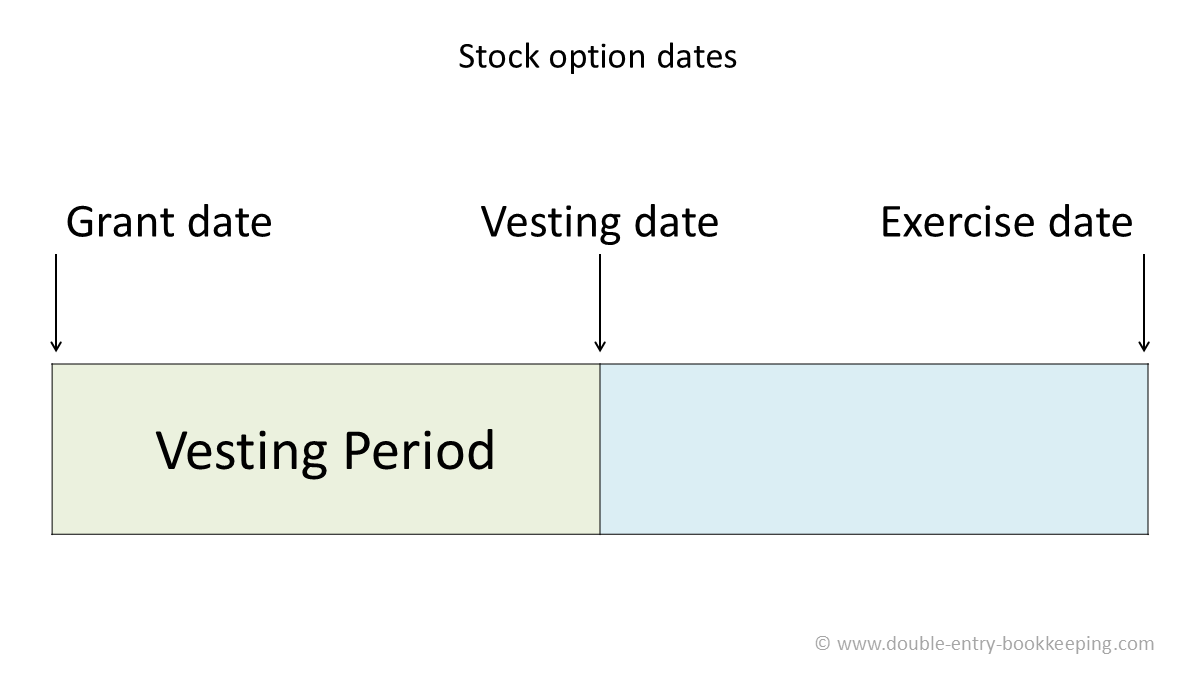Open the www.double-entry-bookkeeping.com link
This screenshot has height=675, width=1200.
pyautogui.click(x=995, y=644)
